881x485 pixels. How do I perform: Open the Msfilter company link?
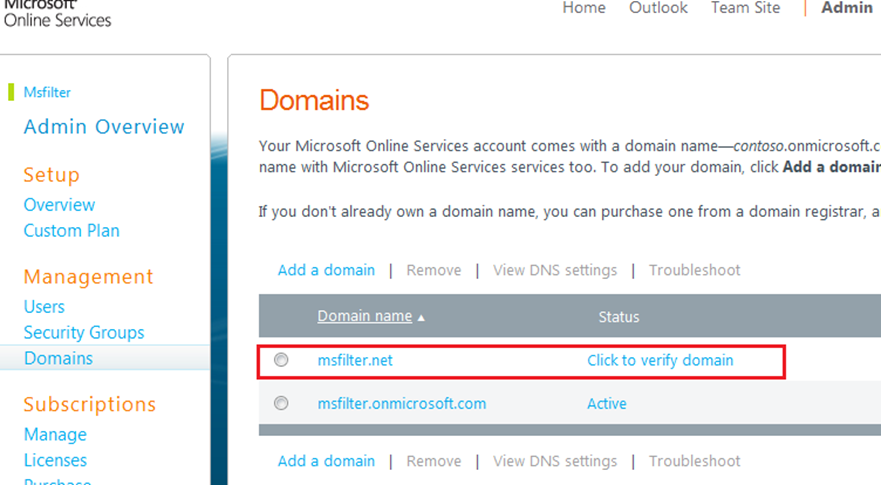coord(47,92)
